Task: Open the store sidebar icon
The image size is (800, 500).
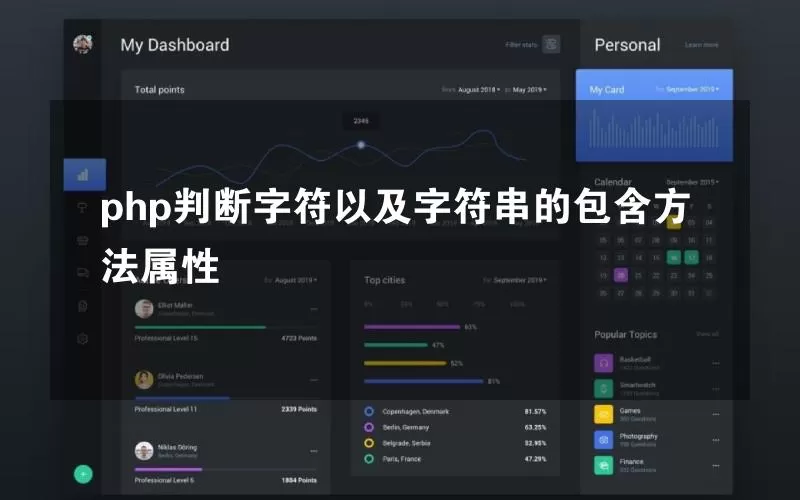Action: point(83,240)
